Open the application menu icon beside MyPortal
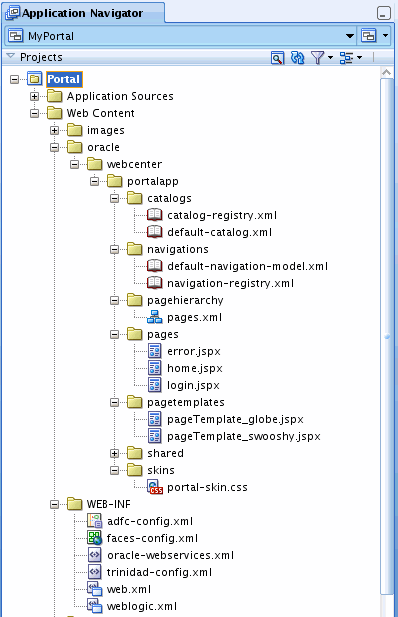Screen dimensions: 398x617 point(369,36)
